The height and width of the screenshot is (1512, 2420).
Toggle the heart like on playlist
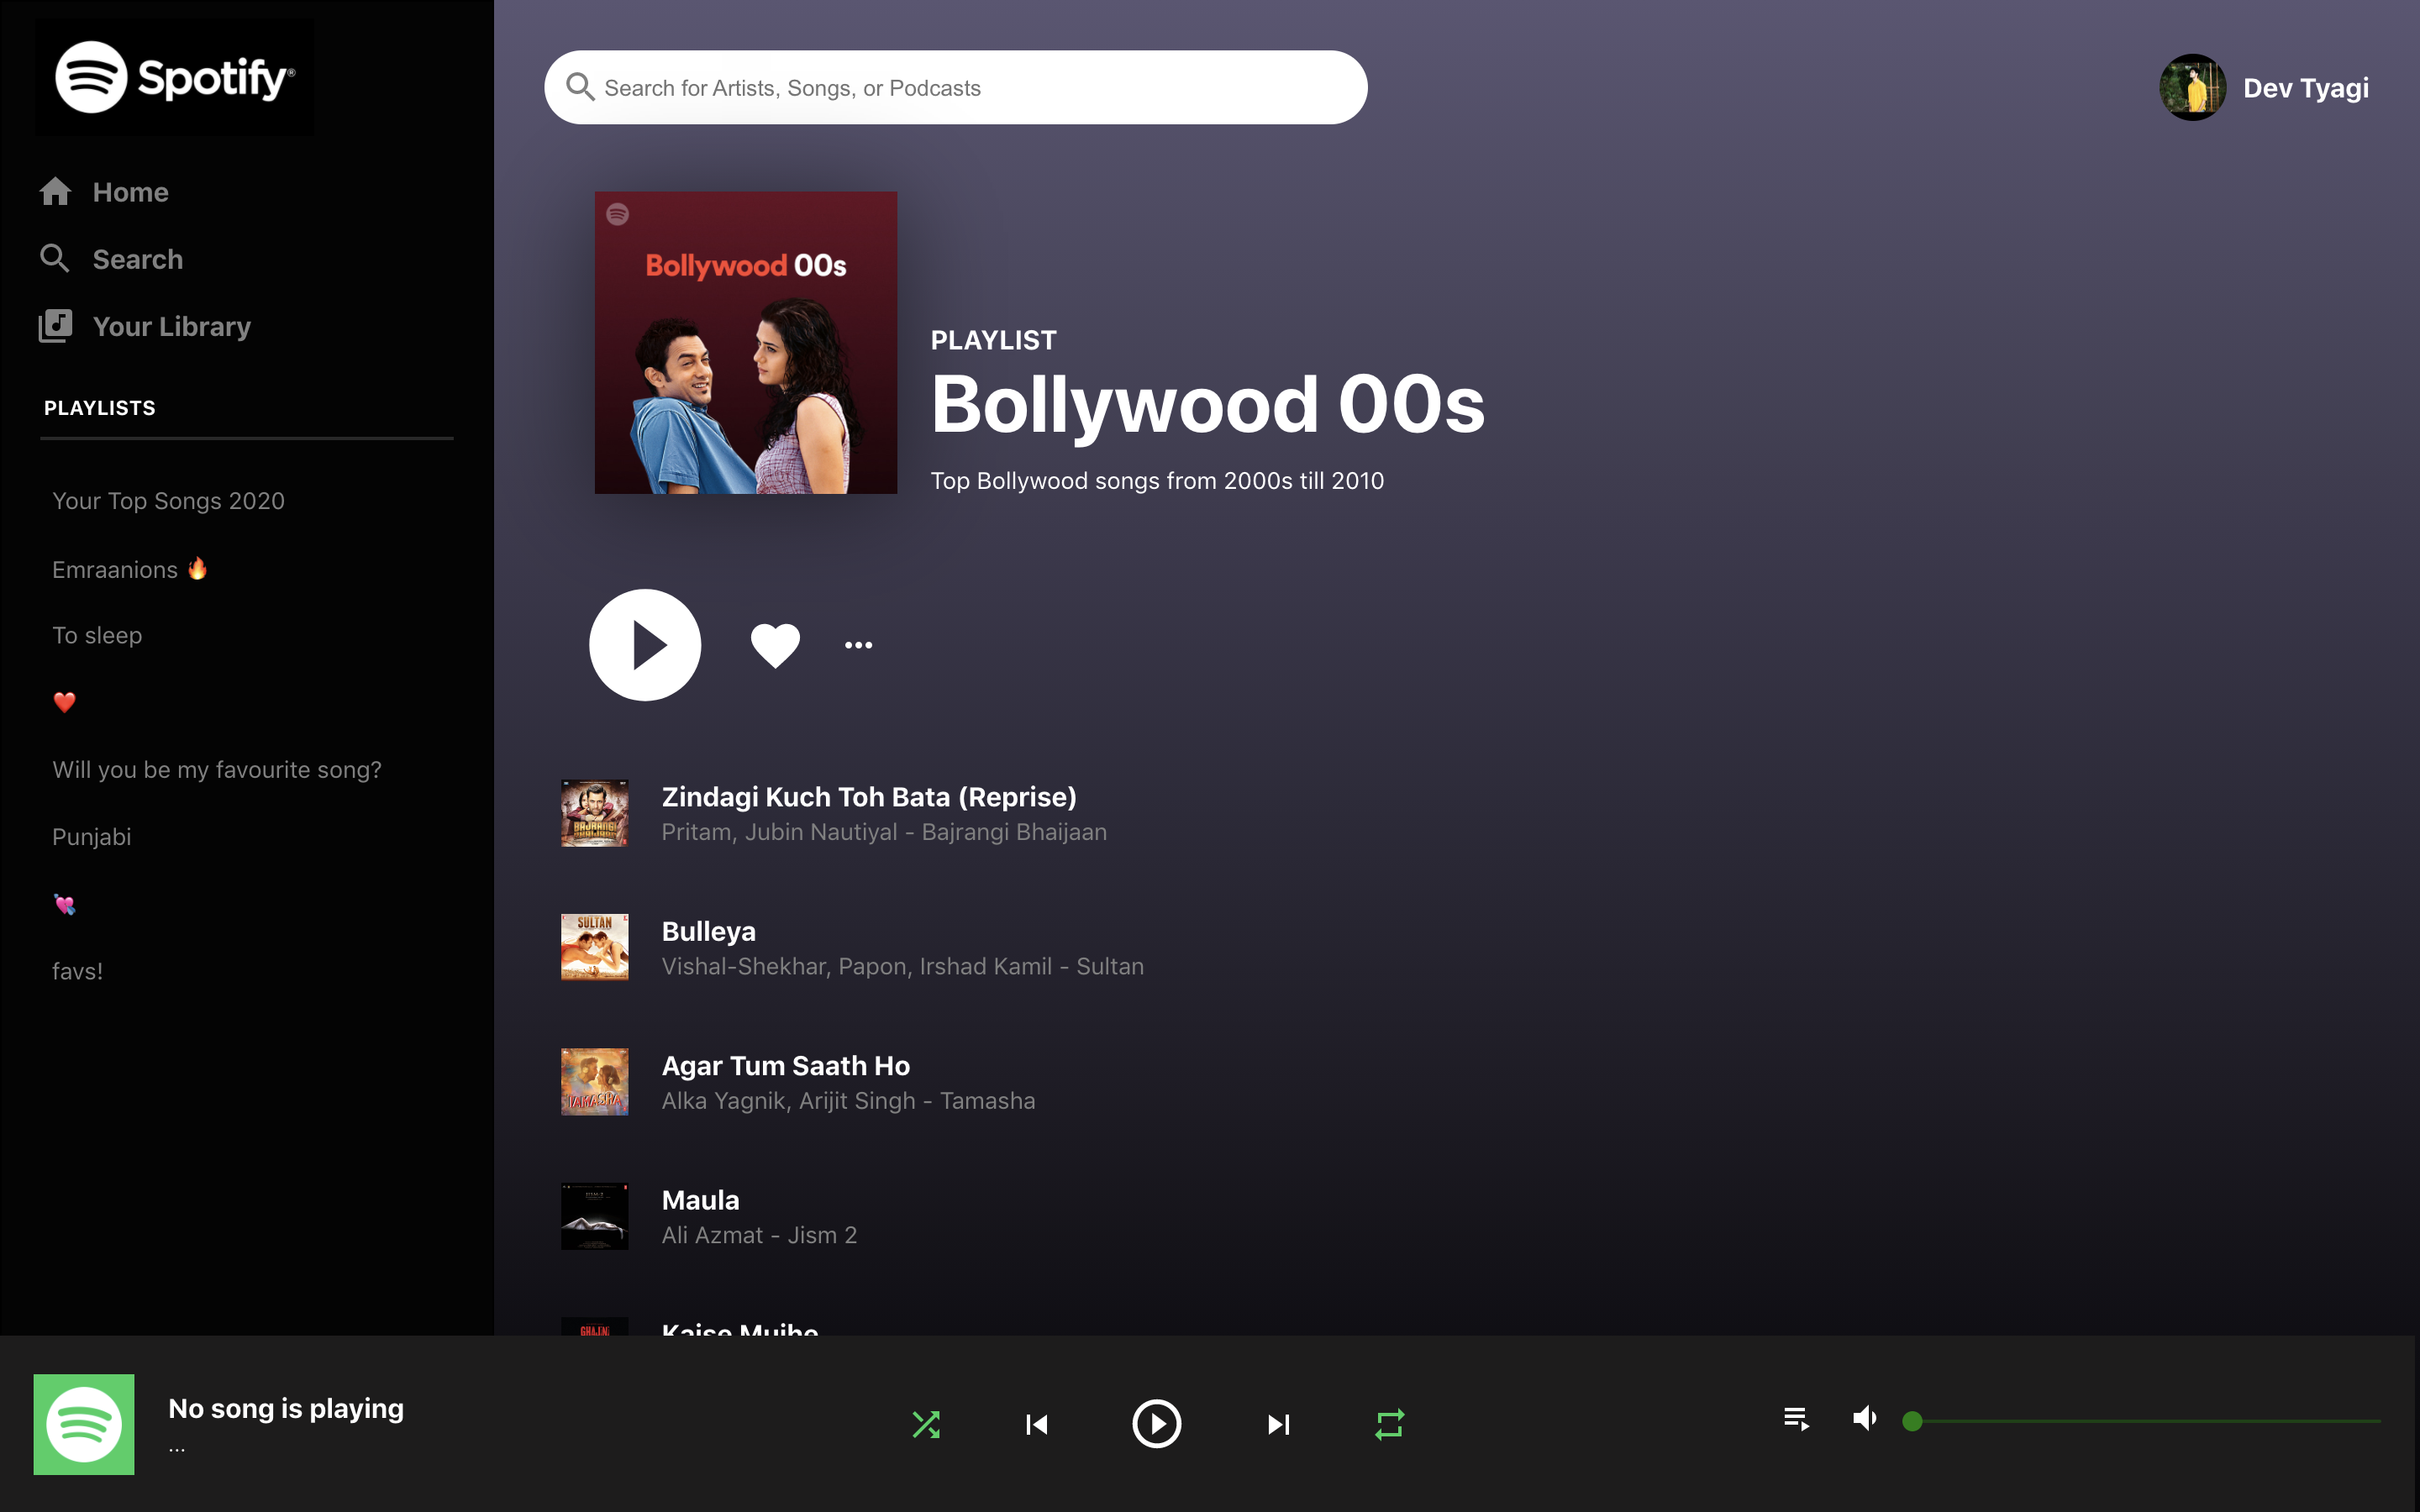pos(775,645)
